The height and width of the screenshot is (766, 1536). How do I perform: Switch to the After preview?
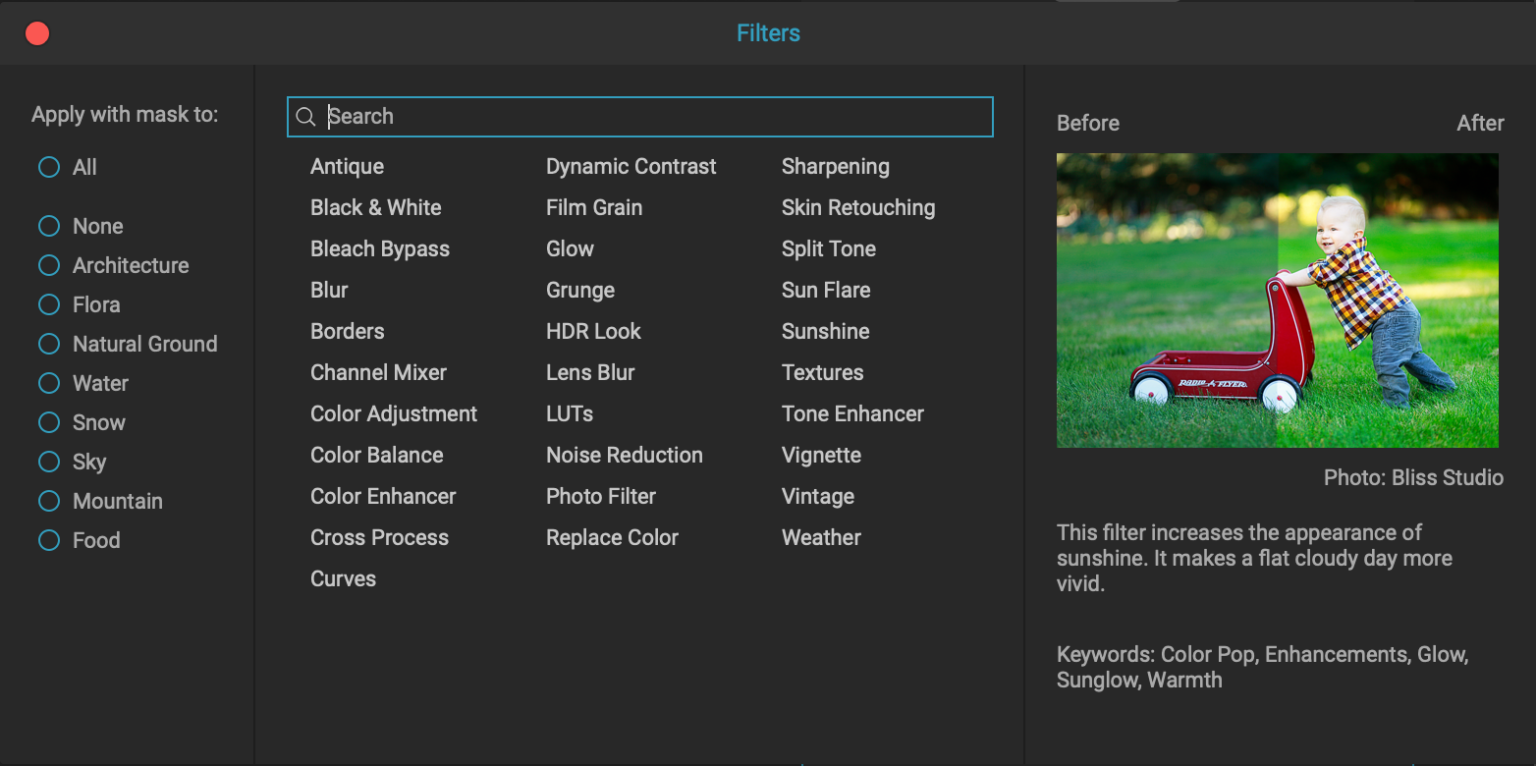click(1480, 122)
